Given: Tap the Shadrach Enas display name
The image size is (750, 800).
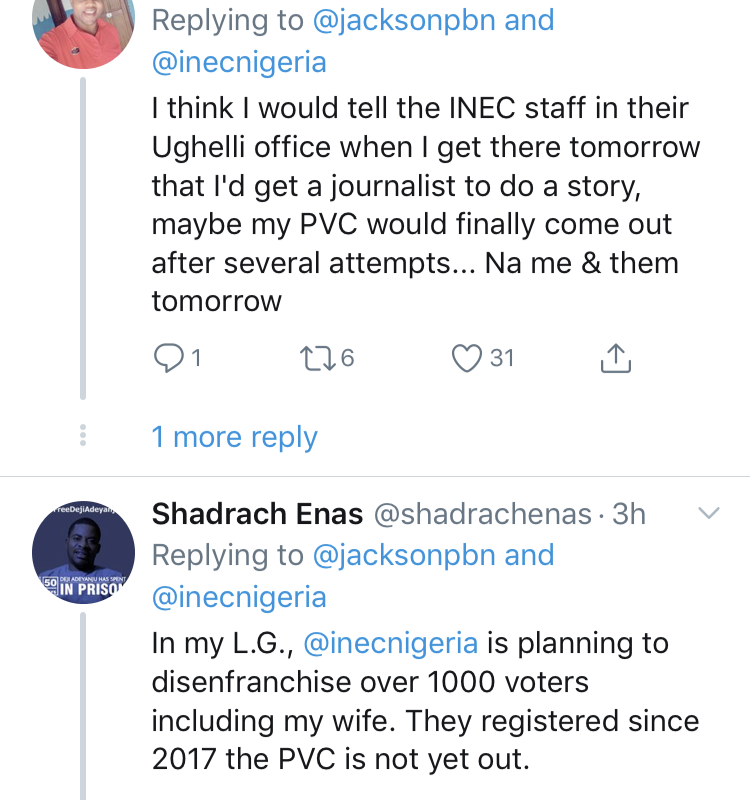Looking at the screenshot, I should [x=257, y=513].
